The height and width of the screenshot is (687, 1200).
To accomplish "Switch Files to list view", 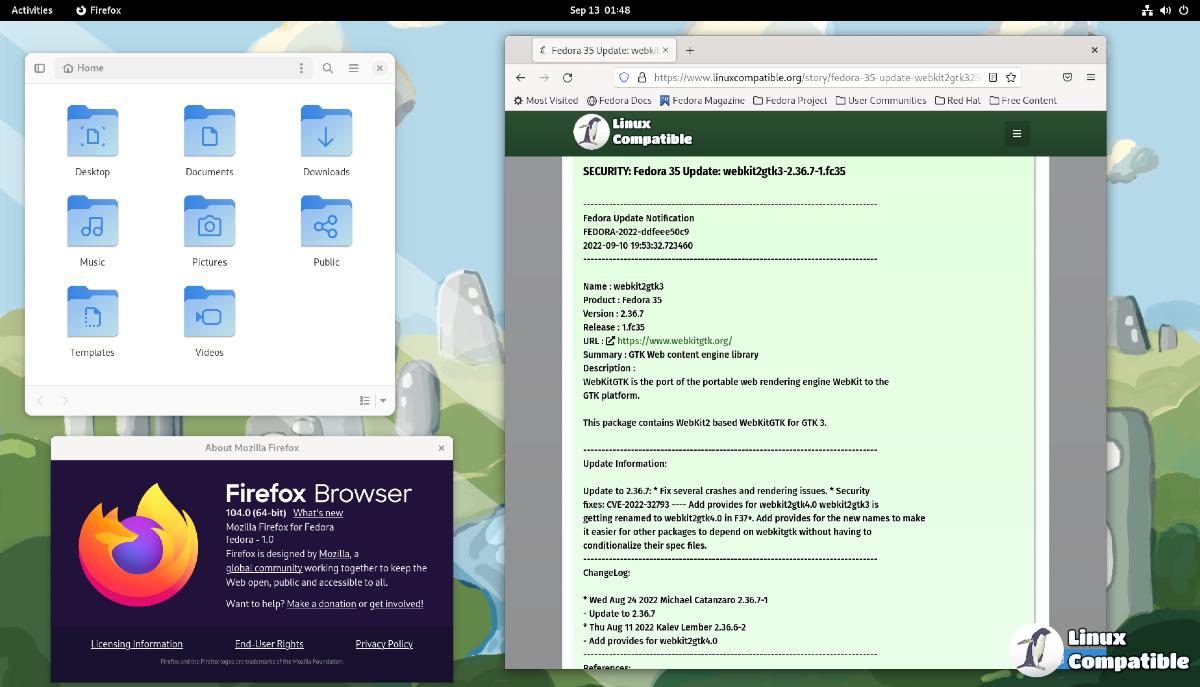I will tap(365, 400).
